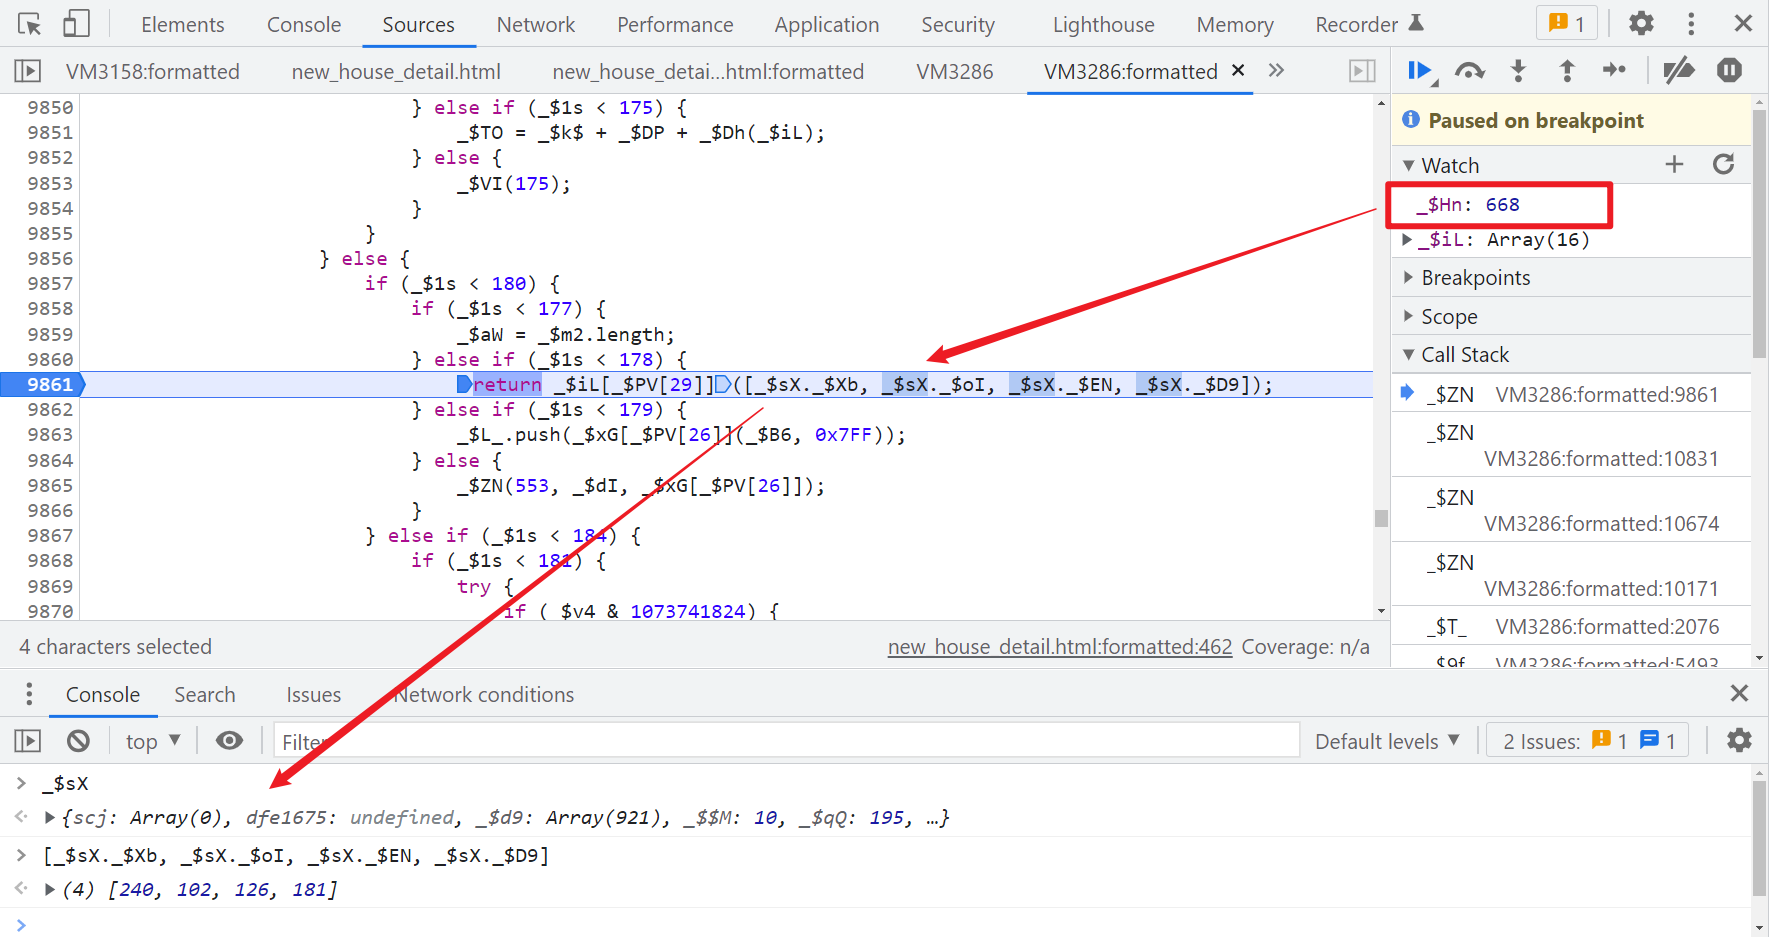Show the console sidebar
This screenshot has width=1769, height=937.
(x=28, y=741)
